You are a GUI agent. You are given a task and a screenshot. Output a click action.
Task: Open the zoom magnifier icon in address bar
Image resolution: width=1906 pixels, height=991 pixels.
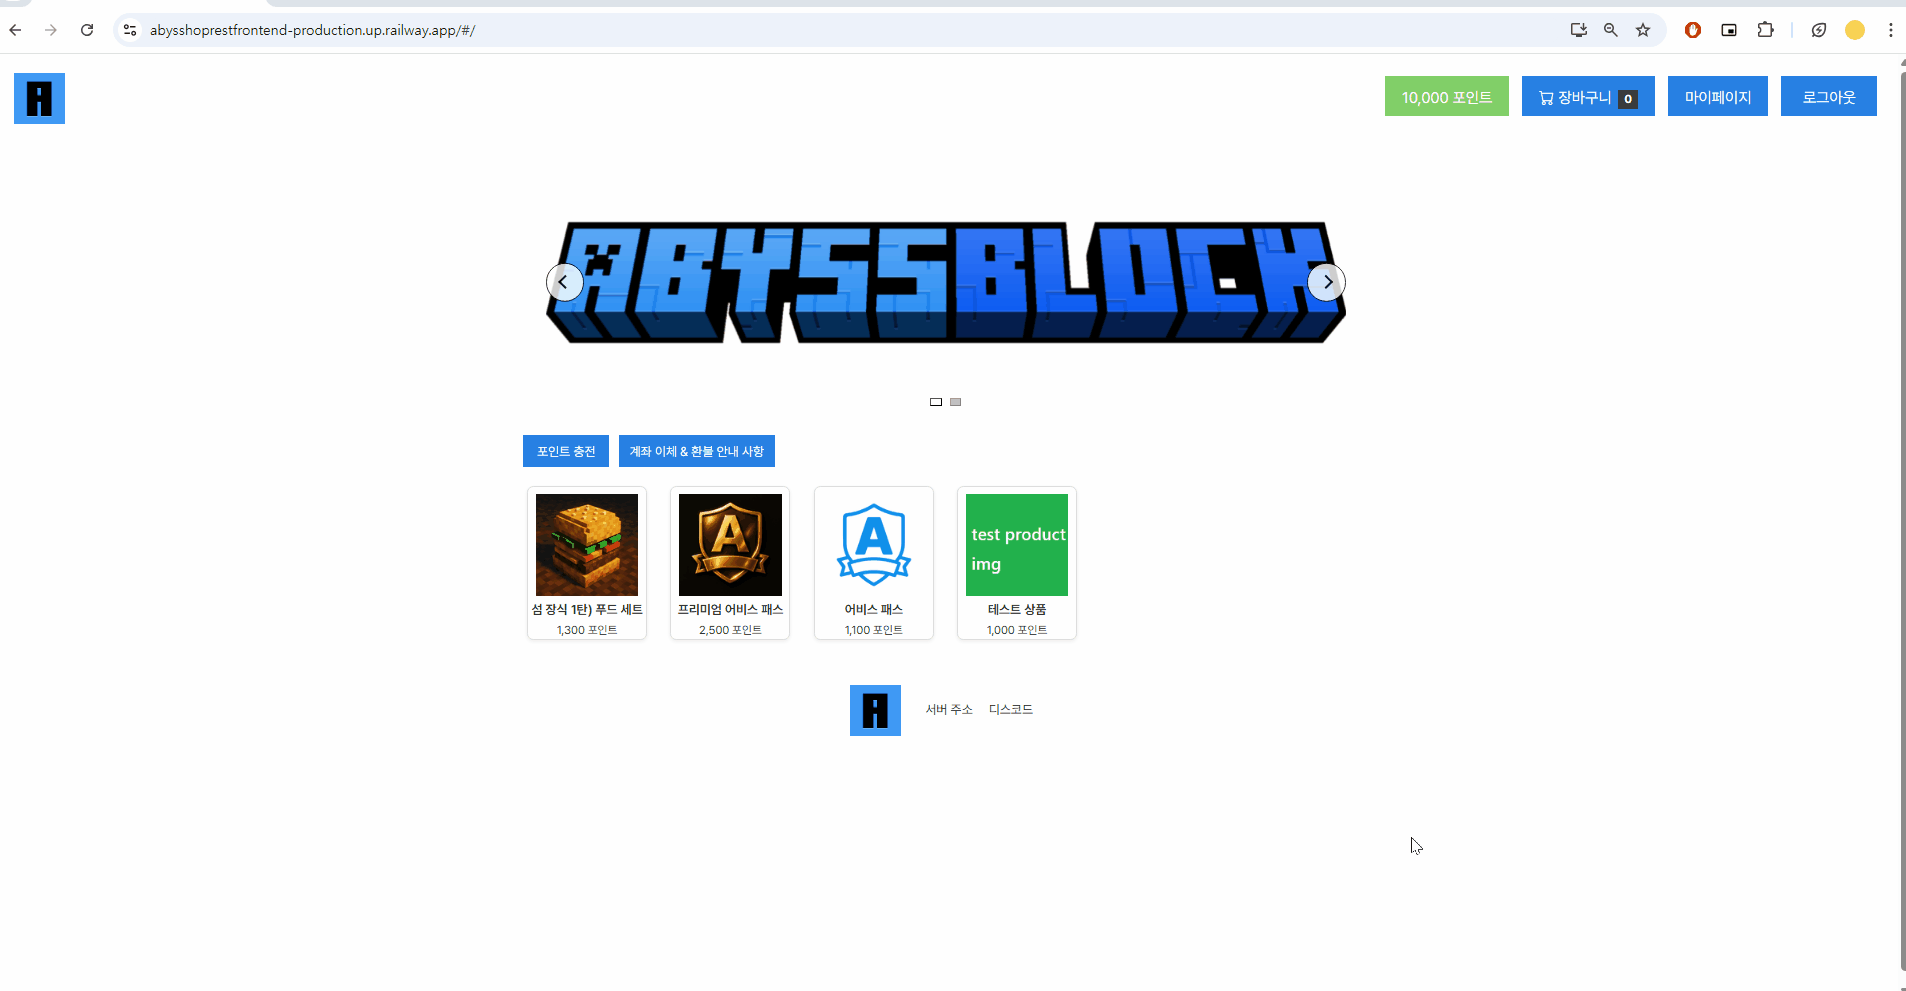tap(1611, 30)
